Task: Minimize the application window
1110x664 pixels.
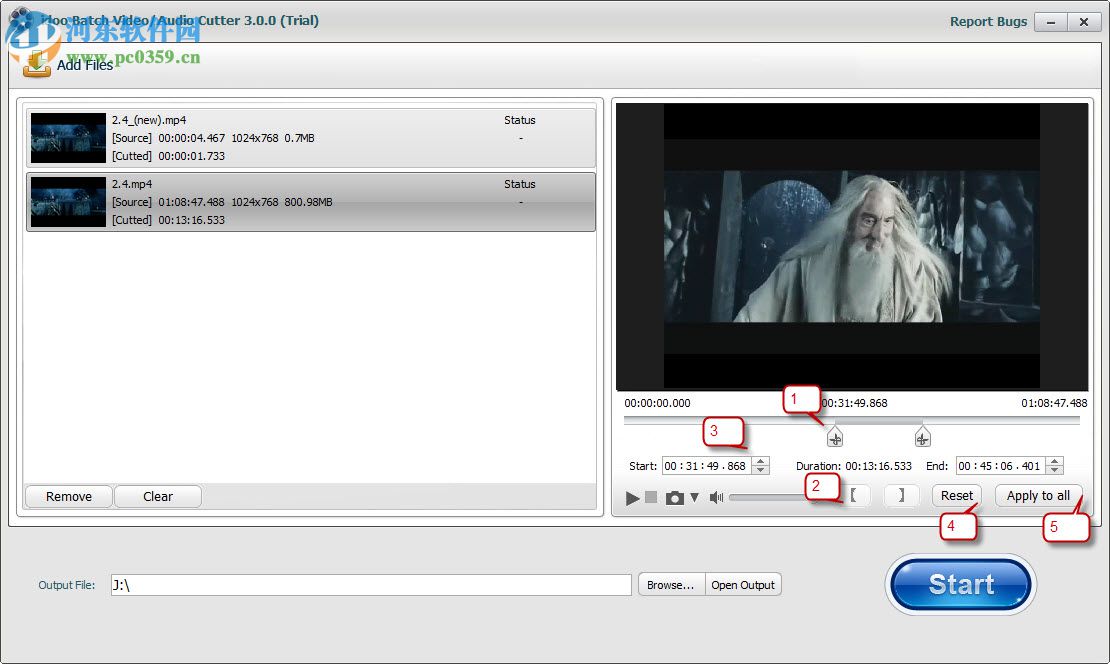Action: pos(1051,22)
